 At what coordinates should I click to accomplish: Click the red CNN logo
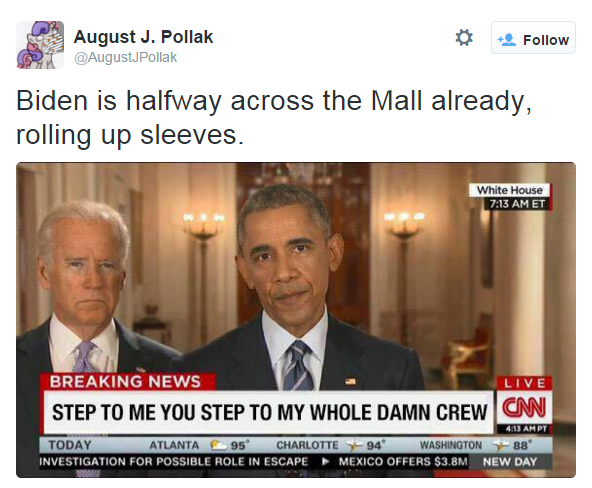tap(524, 408)
